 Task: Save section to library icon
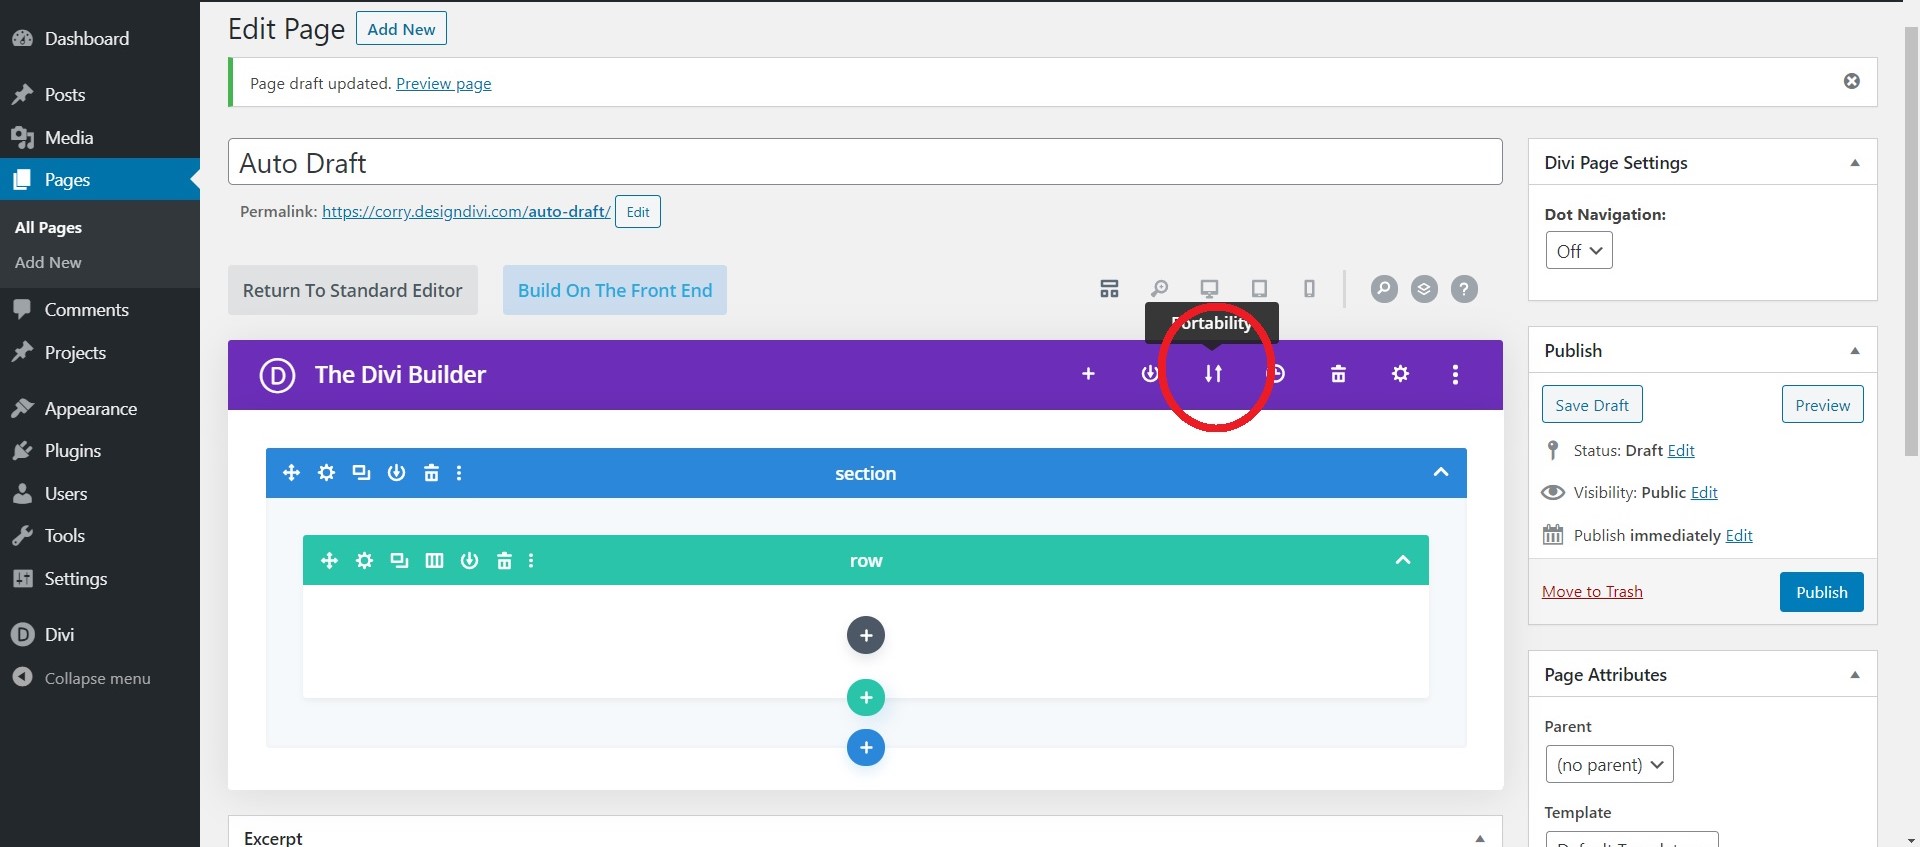[x=396, y=473]
